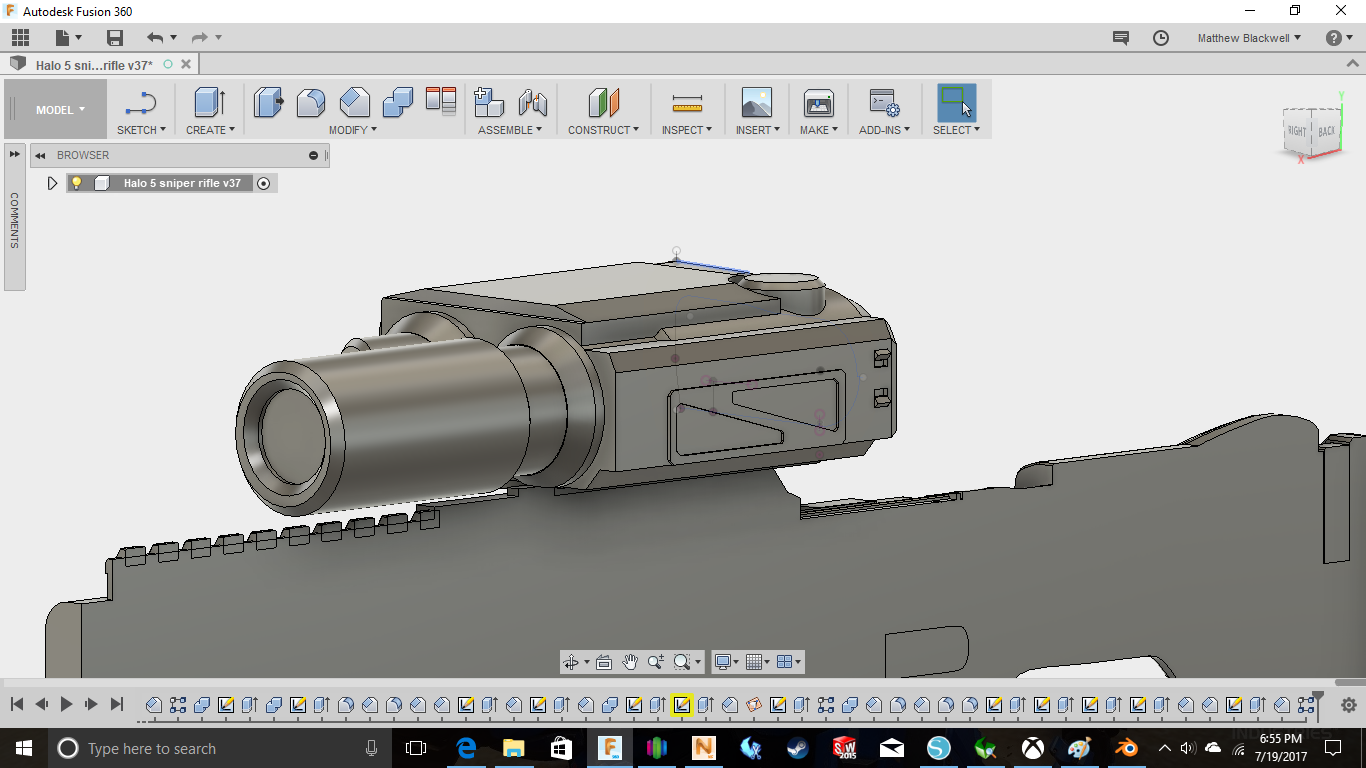The image size is (1366, 768).
Task: Click the Create Sketch tool icon
Action: tap(141, 102)
